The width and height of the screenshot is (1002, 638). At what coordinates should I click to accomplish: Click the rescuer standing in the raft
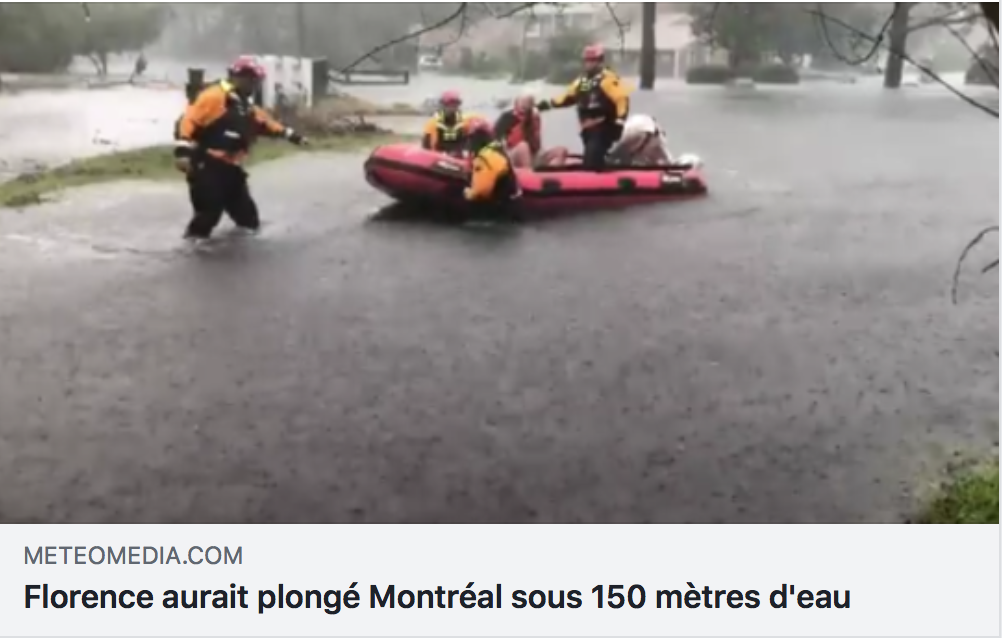tap(592, 105)
